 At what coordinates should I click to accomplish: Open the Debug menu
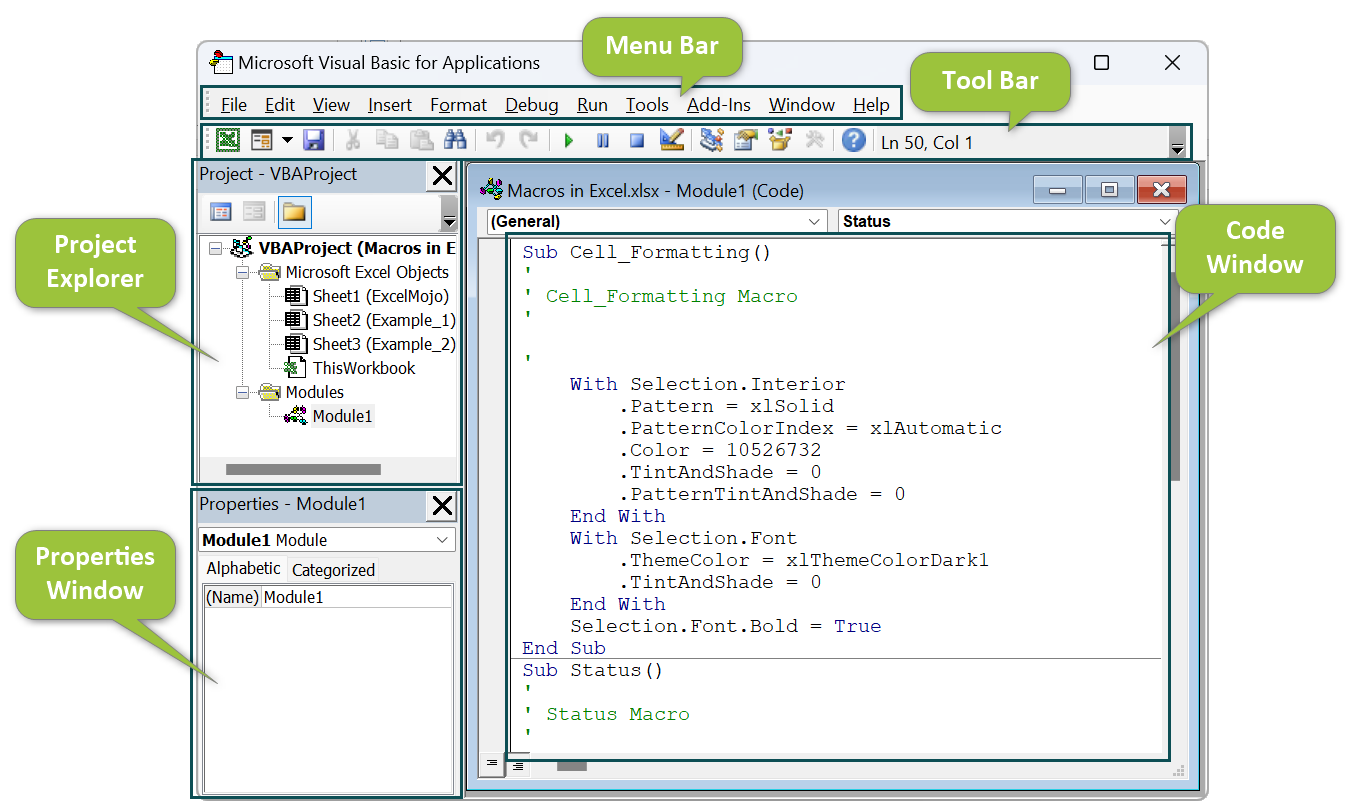pyautogui.click(x=532, y=104)
